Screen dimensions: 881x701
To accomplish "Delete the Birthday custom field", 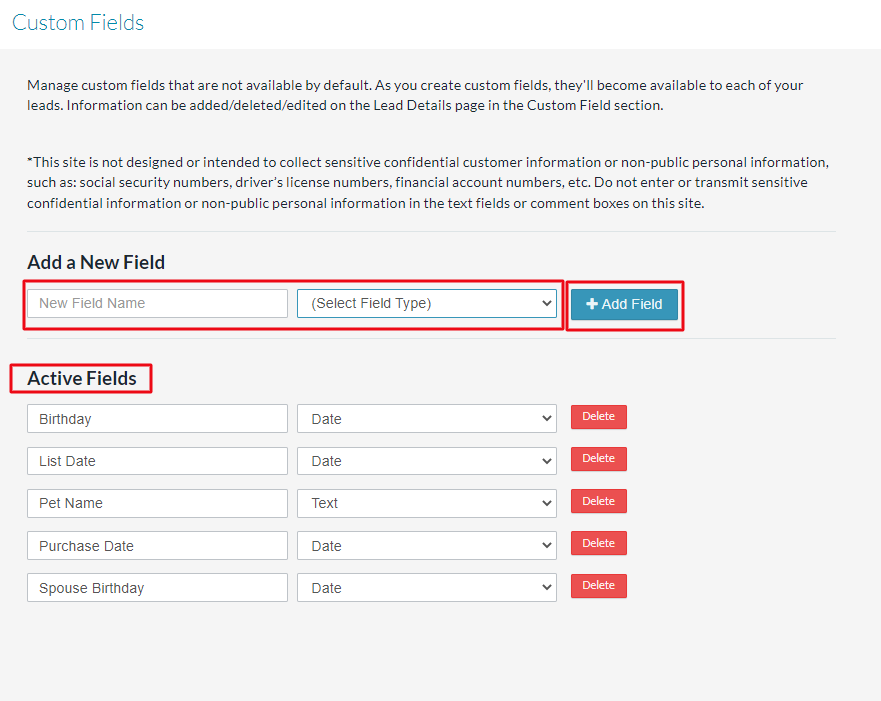I will click(x=598, y=417).
